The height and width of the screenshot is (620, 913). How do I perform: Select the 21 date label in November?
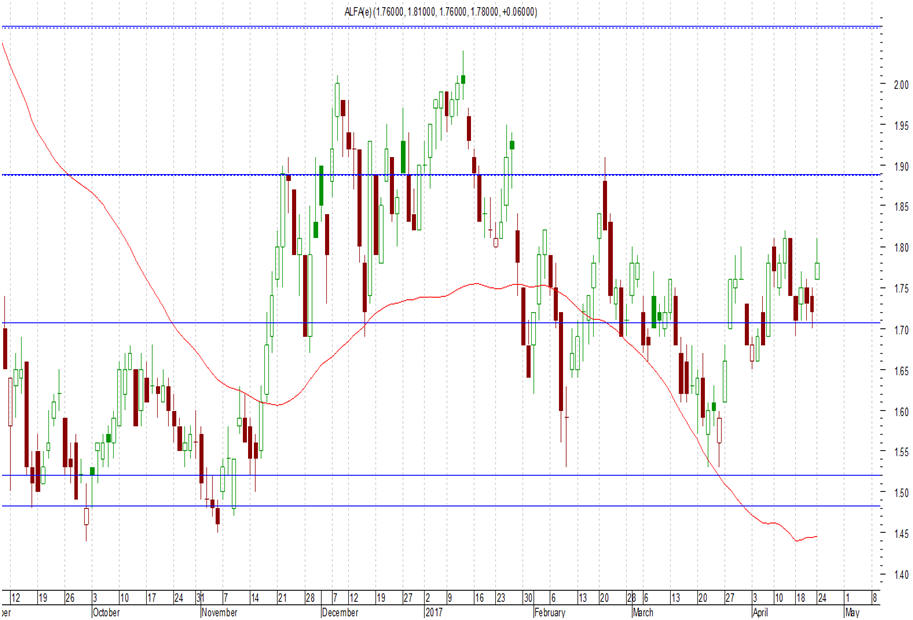coord(282,598)
